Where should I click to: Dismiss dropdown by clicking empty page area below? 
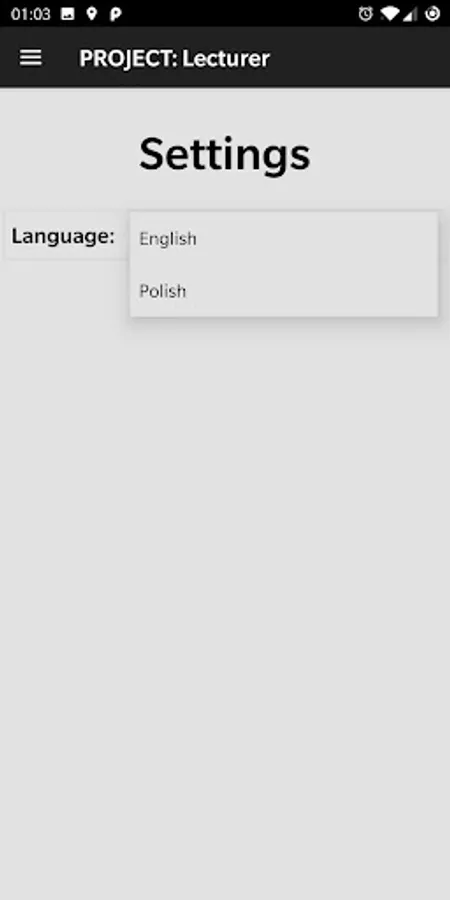[x=225, y=574]
